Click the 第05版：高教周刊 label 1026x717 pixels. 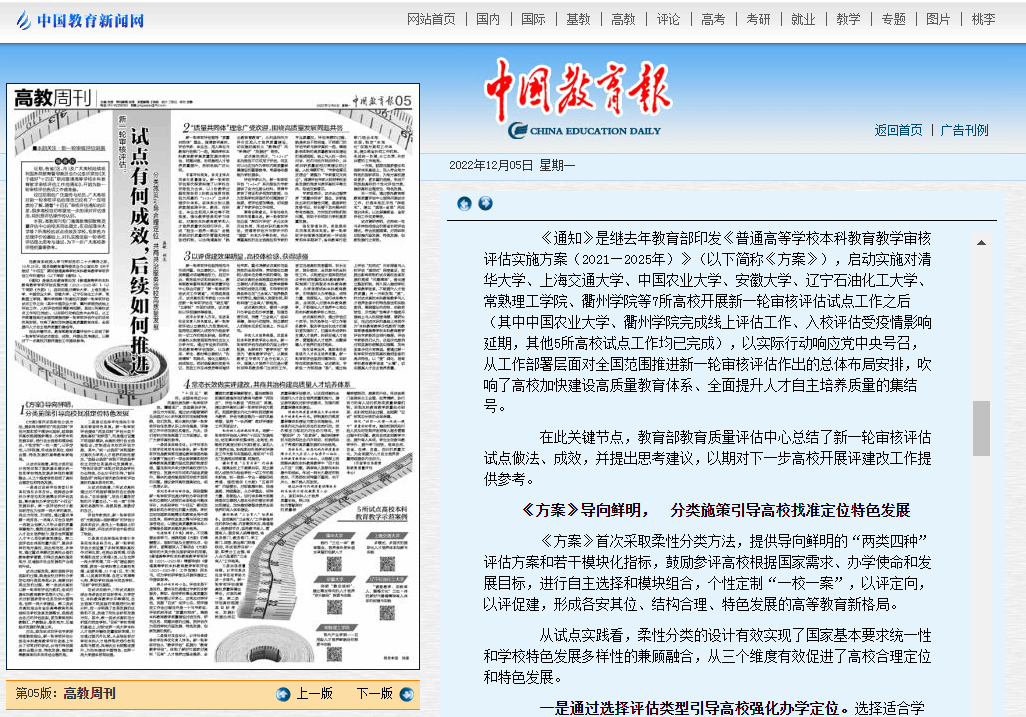coord(65,693)
